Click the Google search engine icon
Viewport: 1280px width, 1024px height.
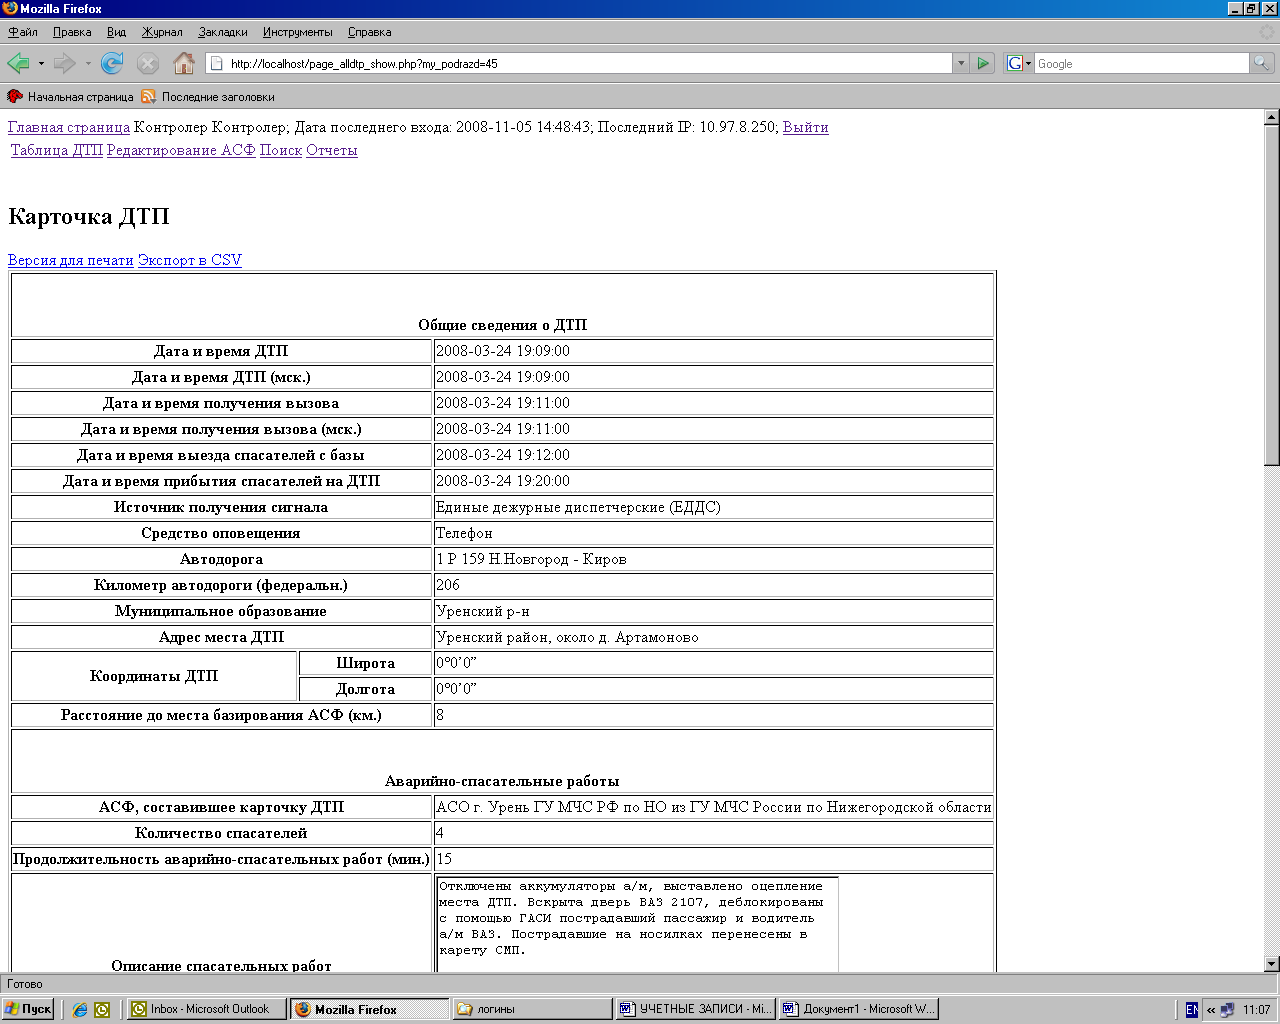pyautogui.click(x=1015, y=64)
